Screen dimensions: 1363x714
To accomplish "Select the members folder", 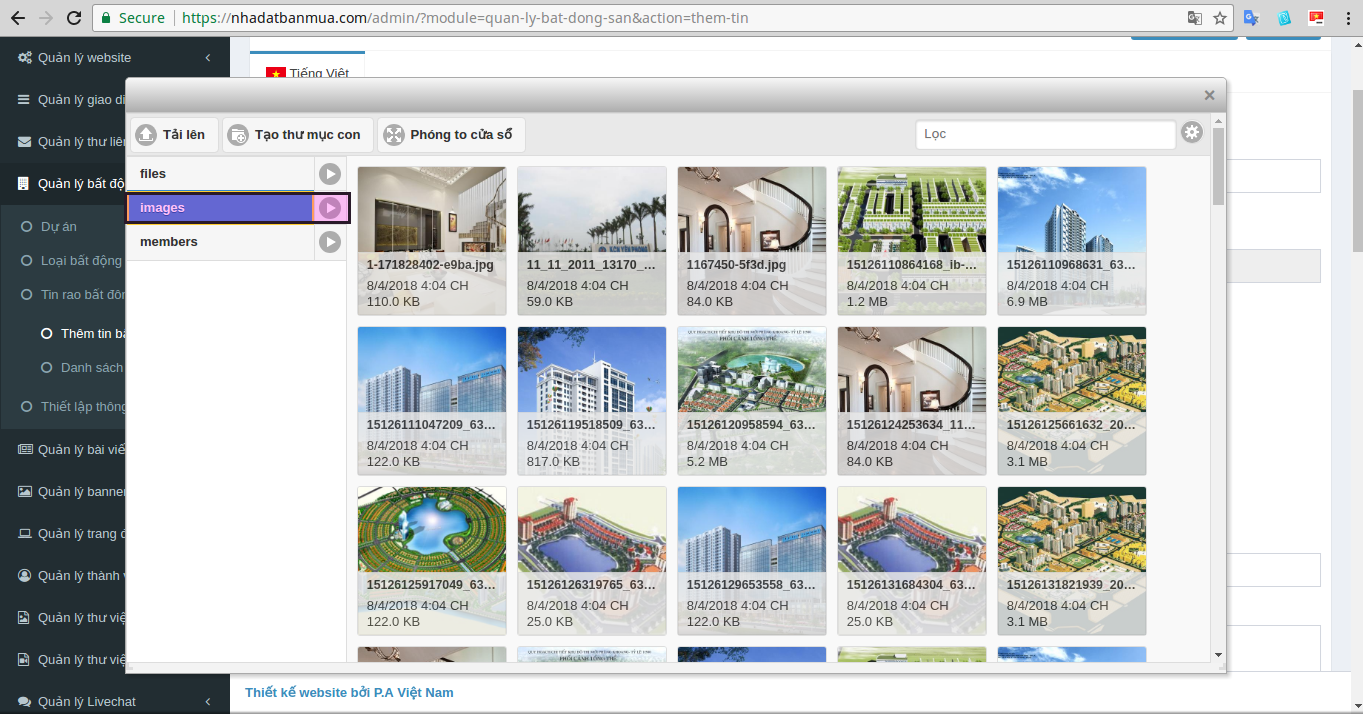I will click(x=220, y=242).
